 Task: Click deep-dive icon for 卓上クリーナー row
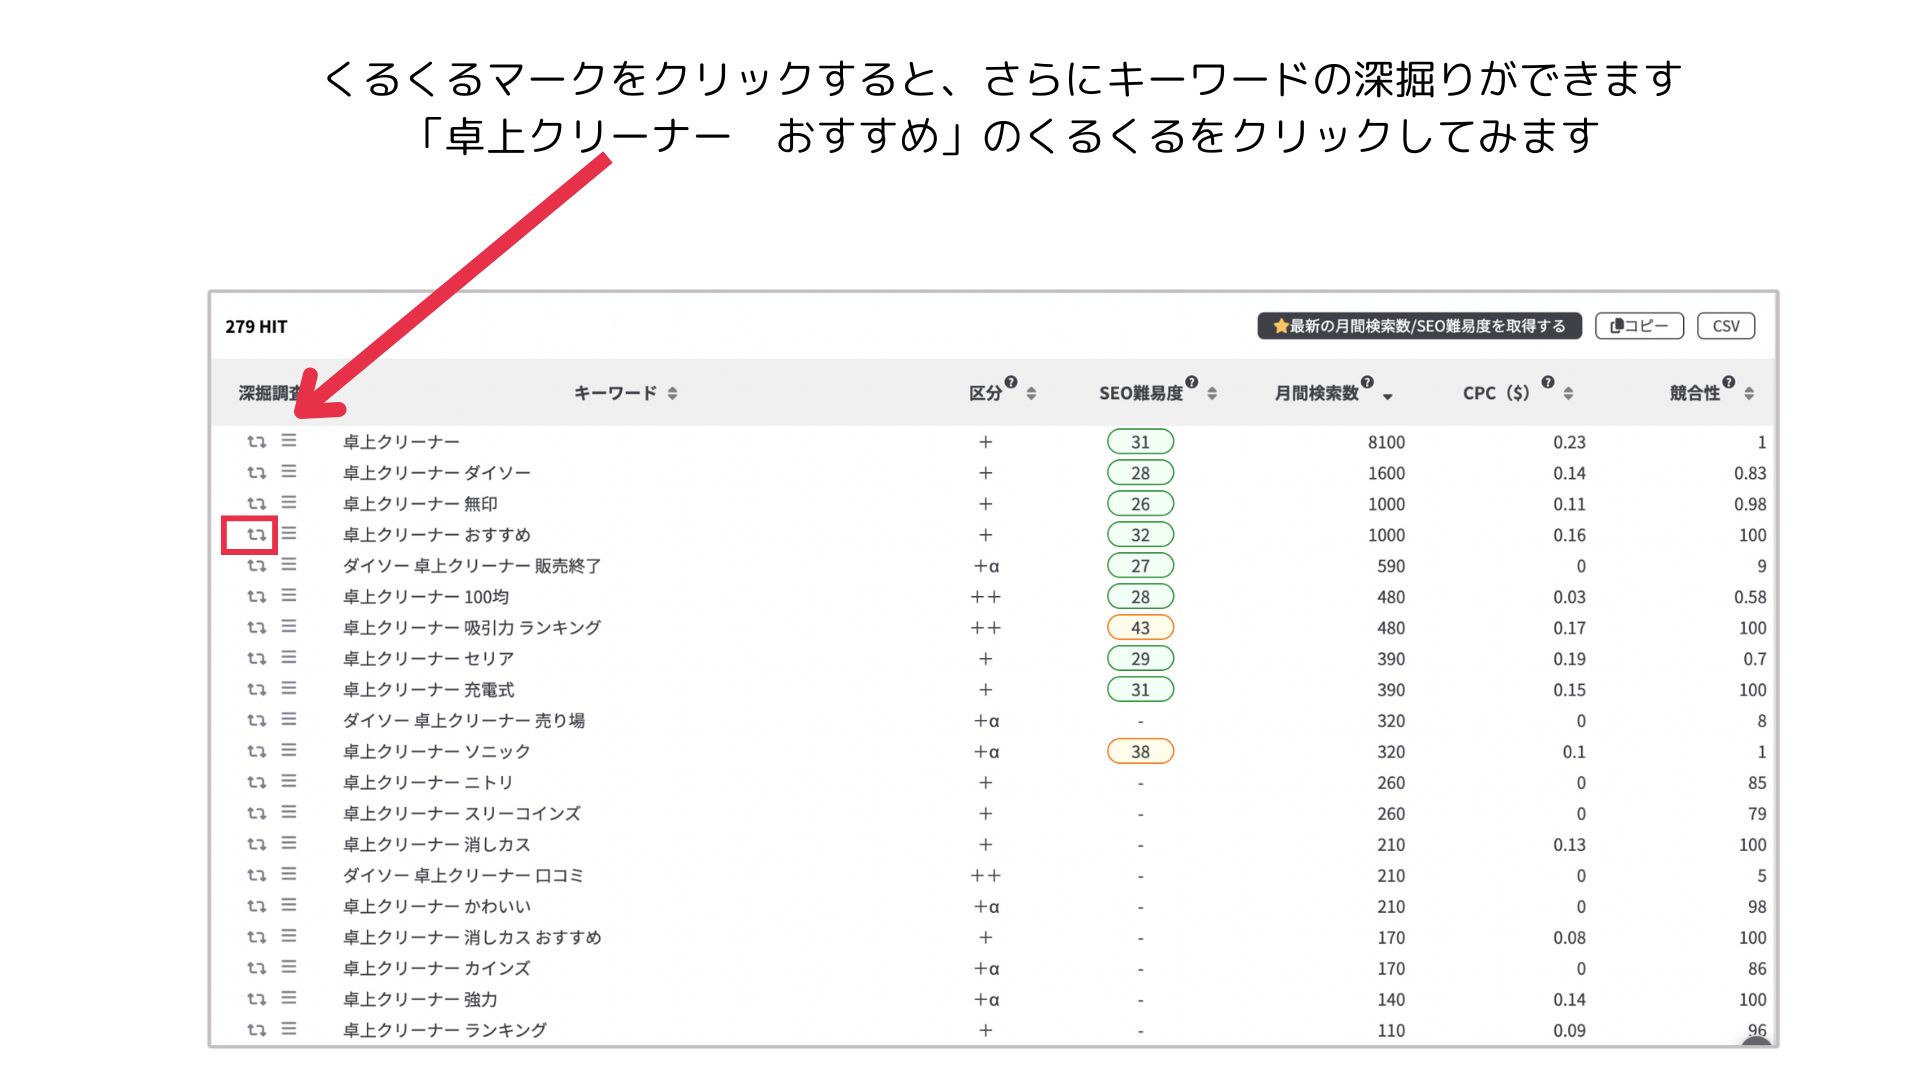[257, 442]
